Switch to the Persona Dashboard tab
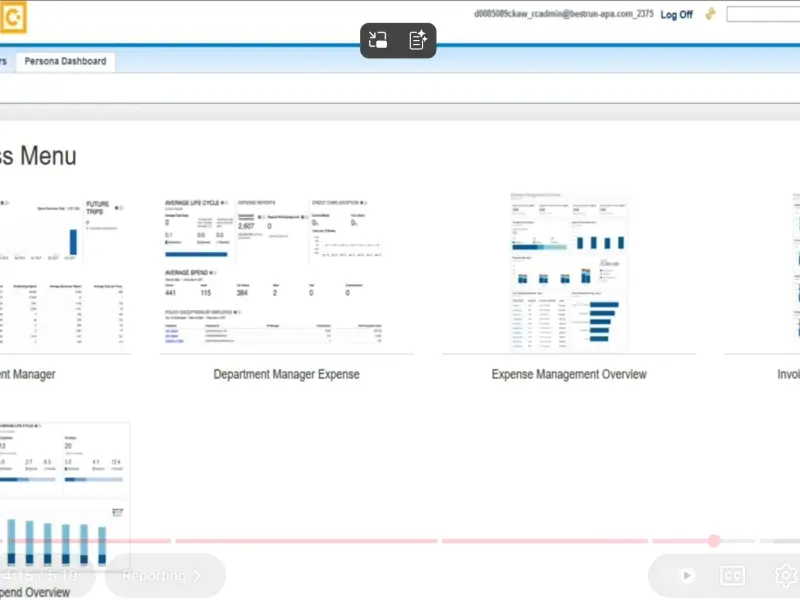The height and width of the screenshot is (600, 800). [x=66, y=61]
